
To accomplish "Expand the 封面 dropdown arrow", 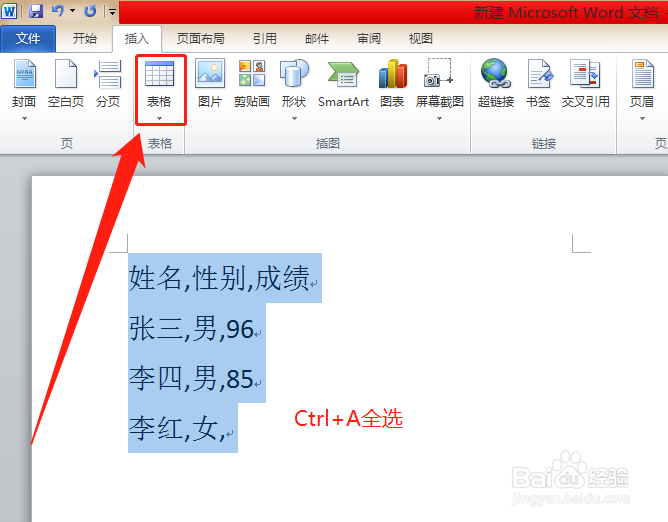I will click(24, 118).
